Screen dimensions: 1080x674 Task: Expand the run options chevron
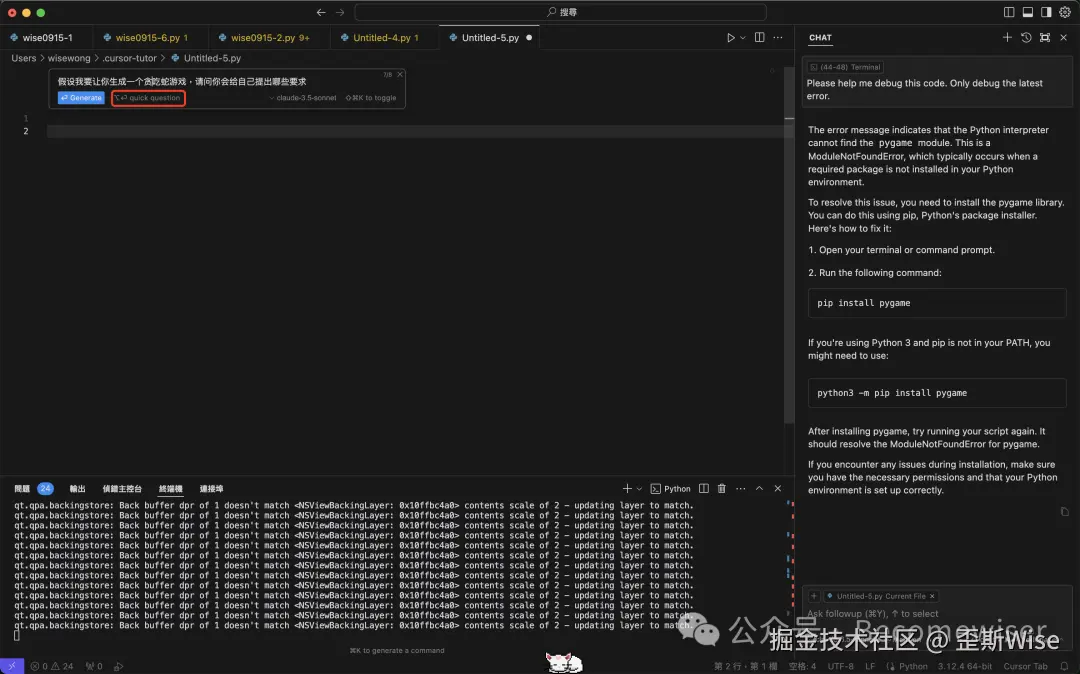point(742,38)
